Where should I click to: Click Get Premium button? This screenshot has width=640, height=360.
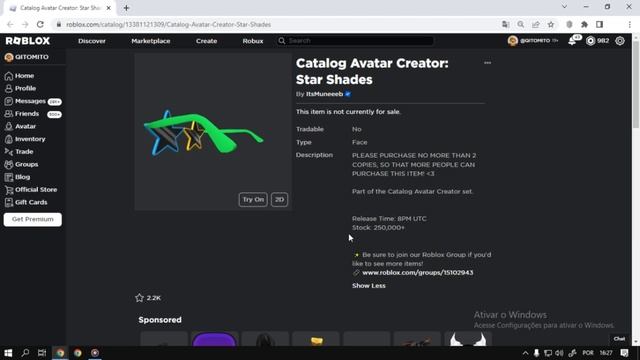pyautogui.click(x=33, y=220)
